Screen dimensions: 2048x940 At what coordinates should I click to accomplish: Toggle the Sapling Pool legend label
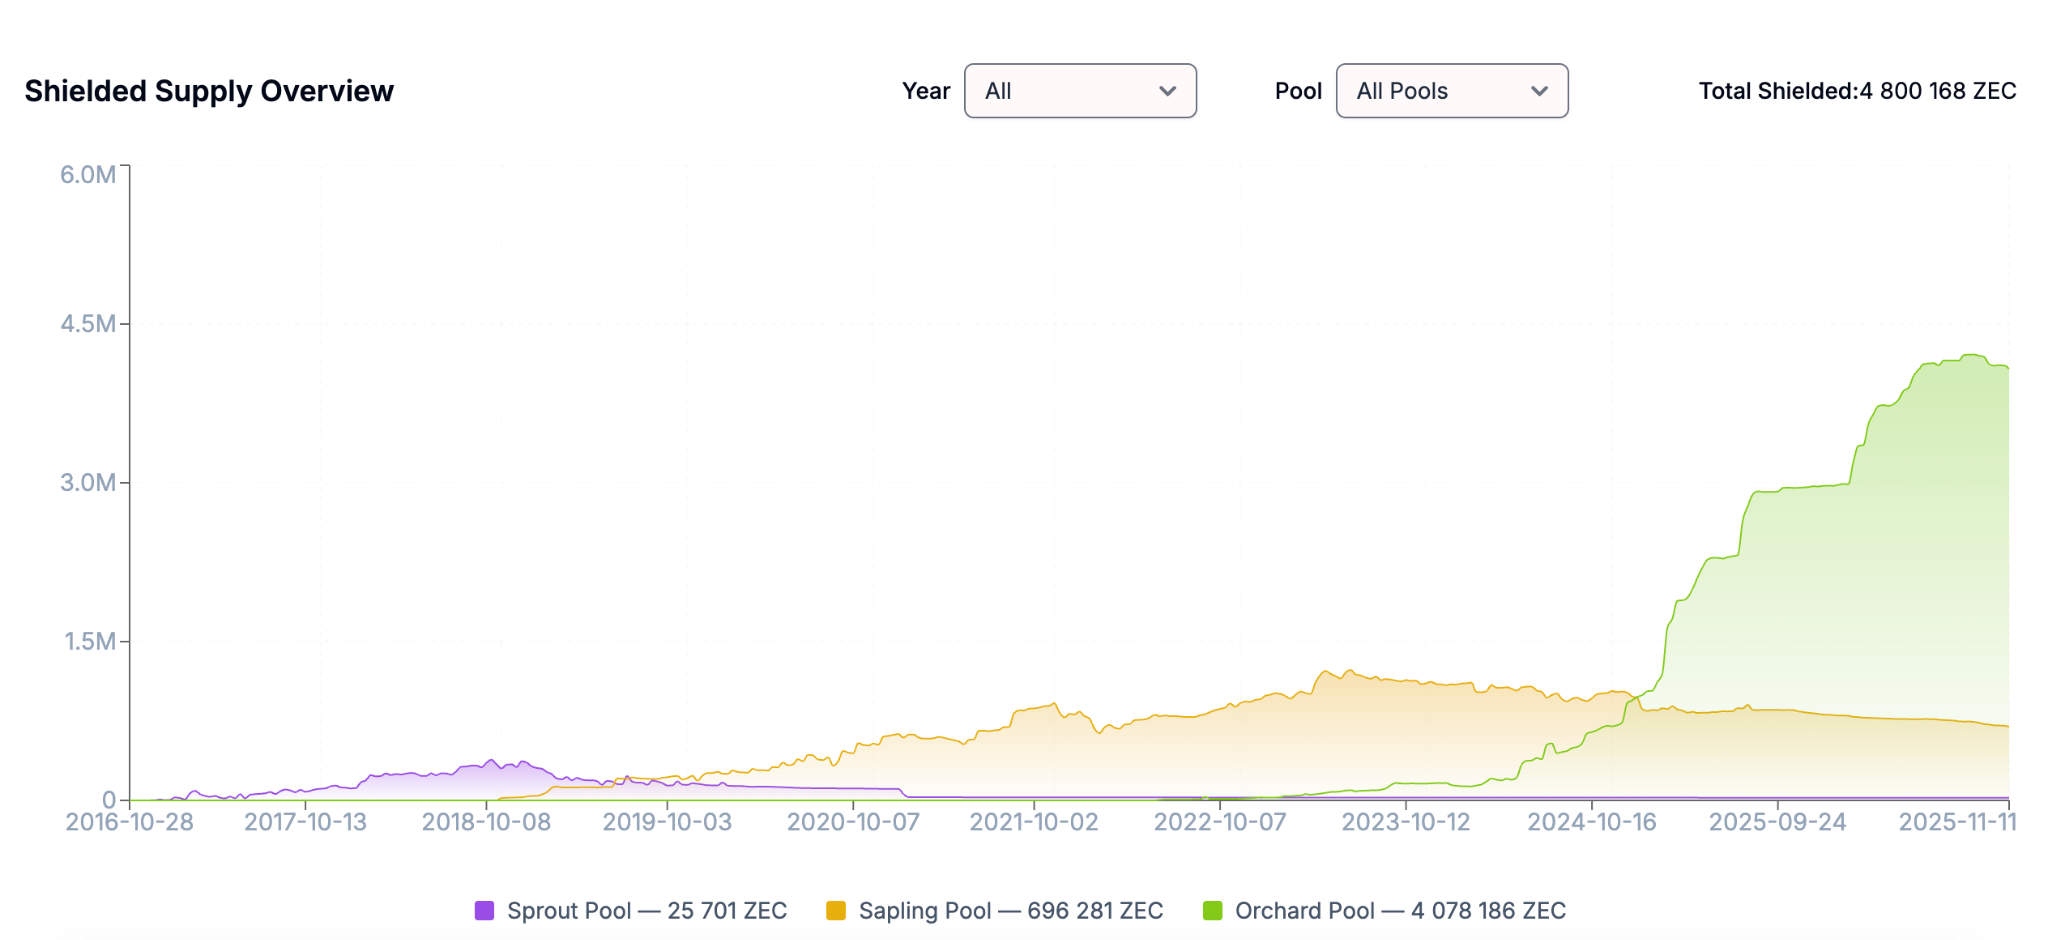click(1010, 911)
